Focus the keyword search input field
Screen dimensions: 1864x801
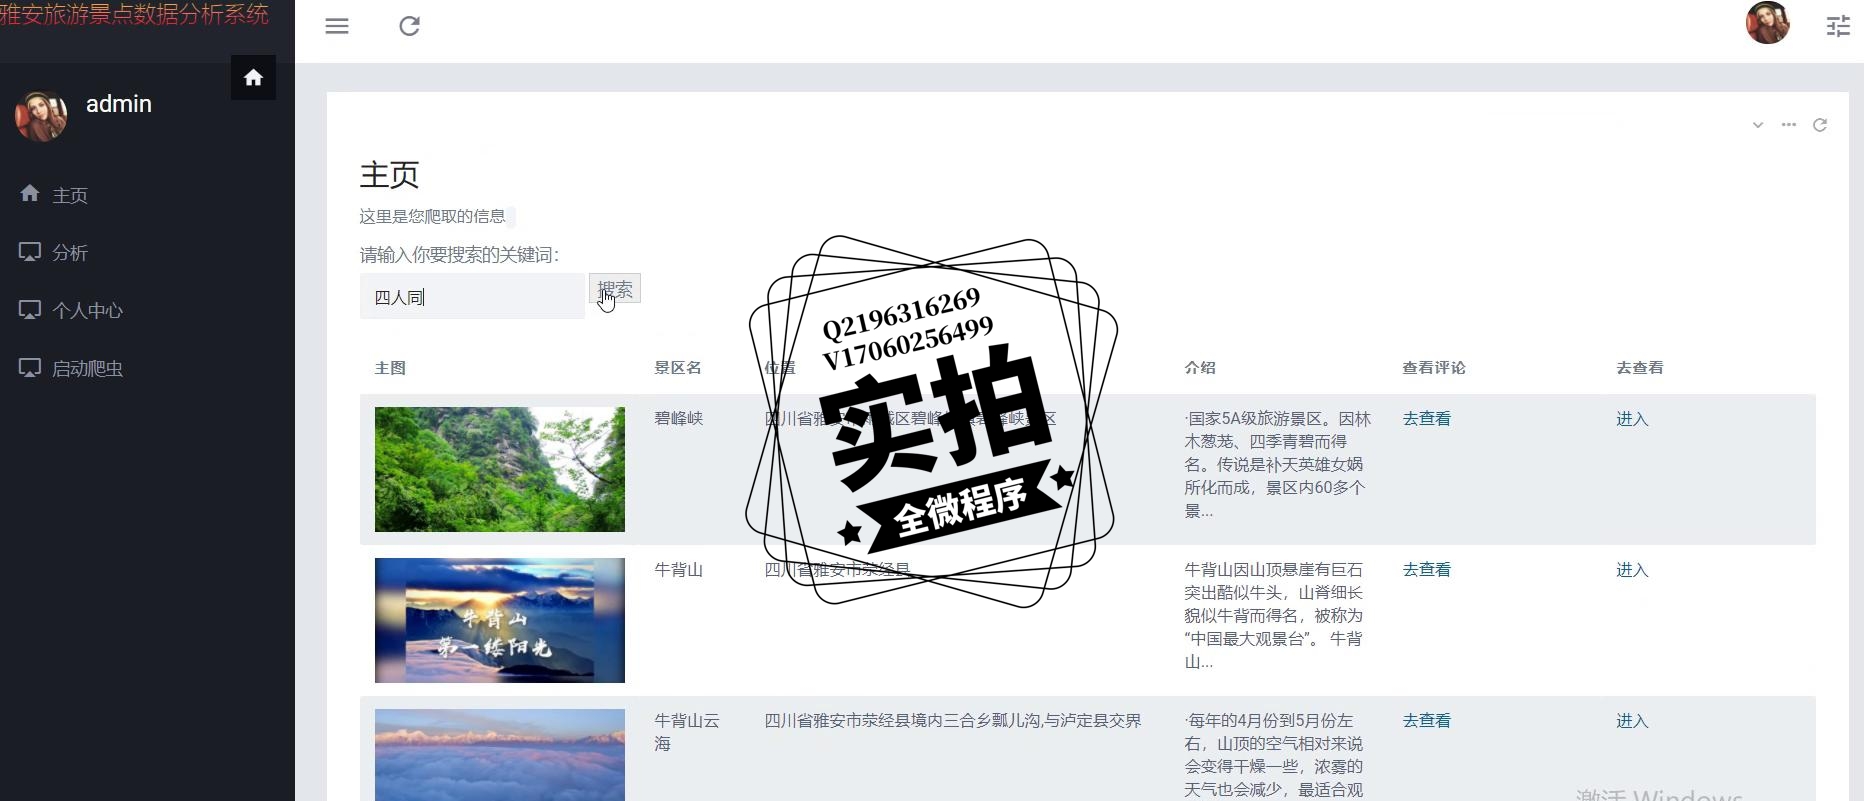coord(472,297)
